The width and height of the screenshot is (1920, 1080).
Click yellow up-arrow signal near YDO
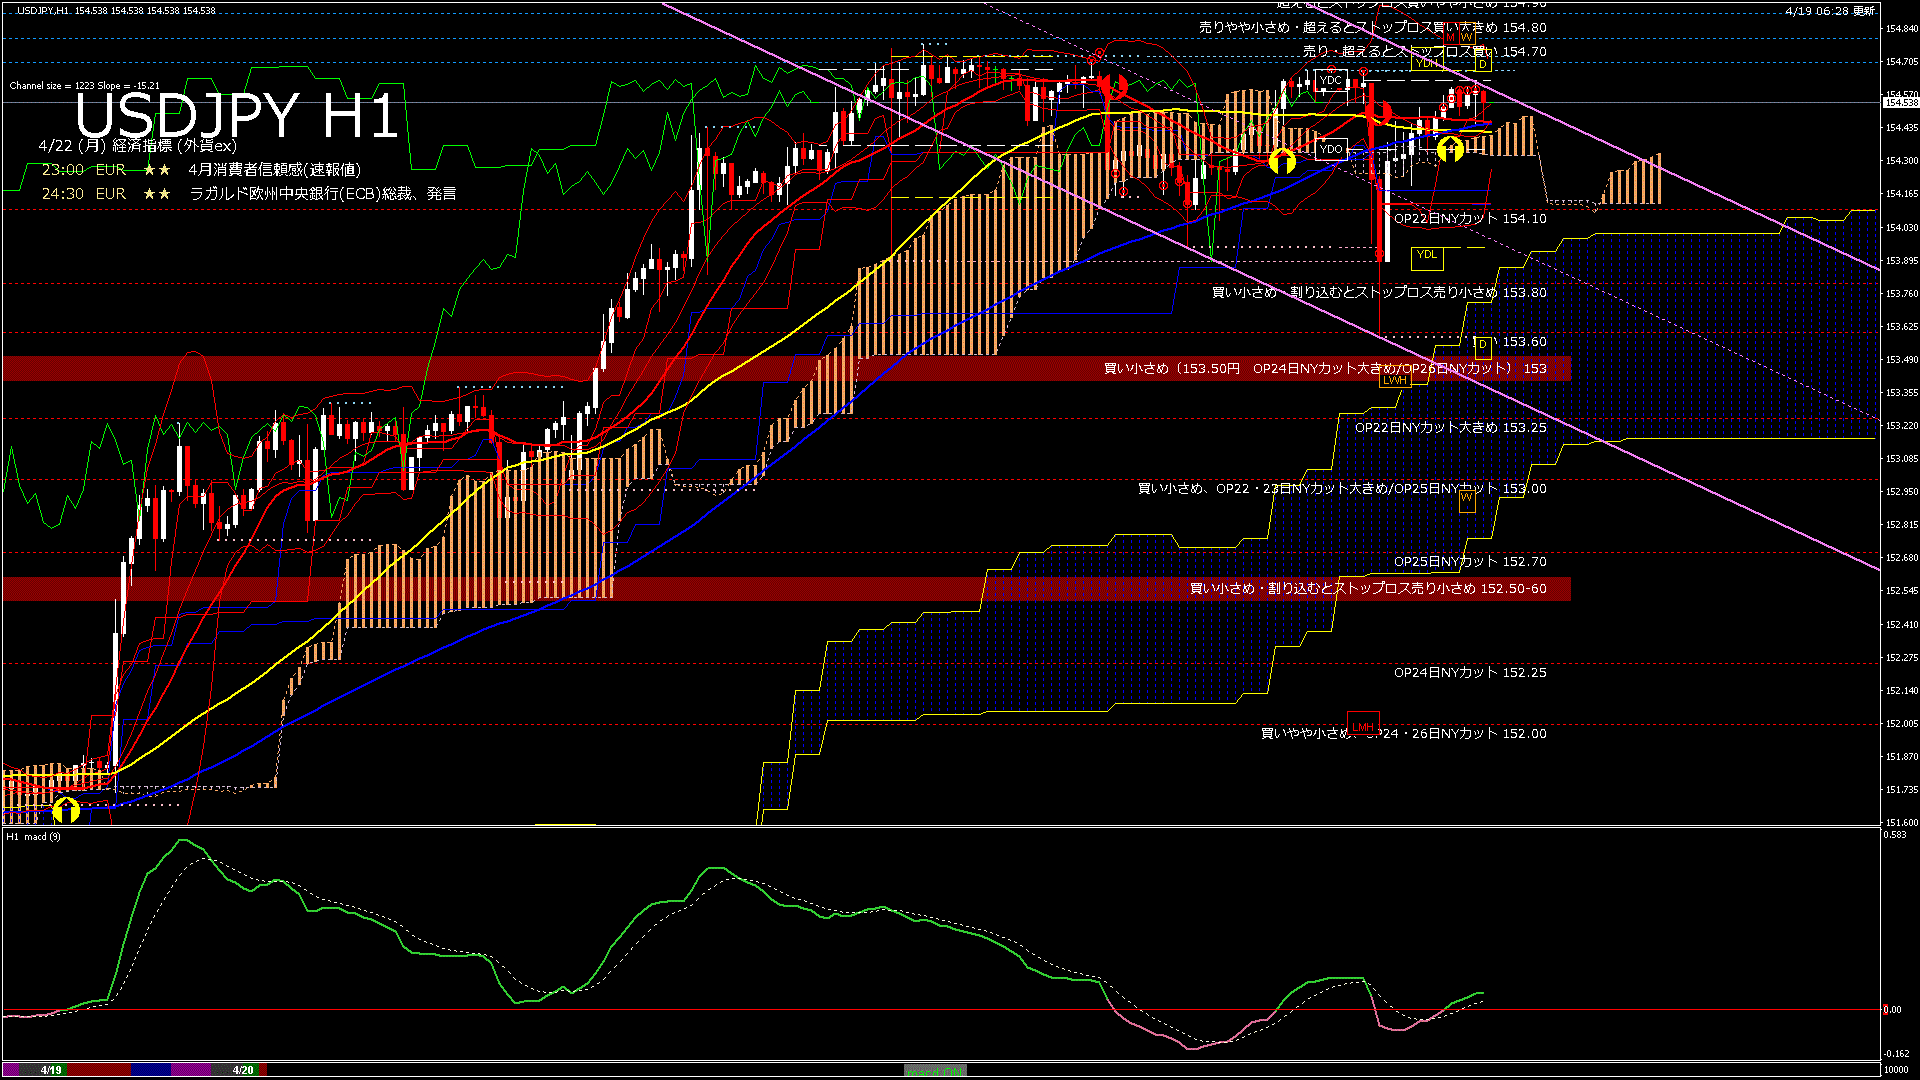[1282, 160]
